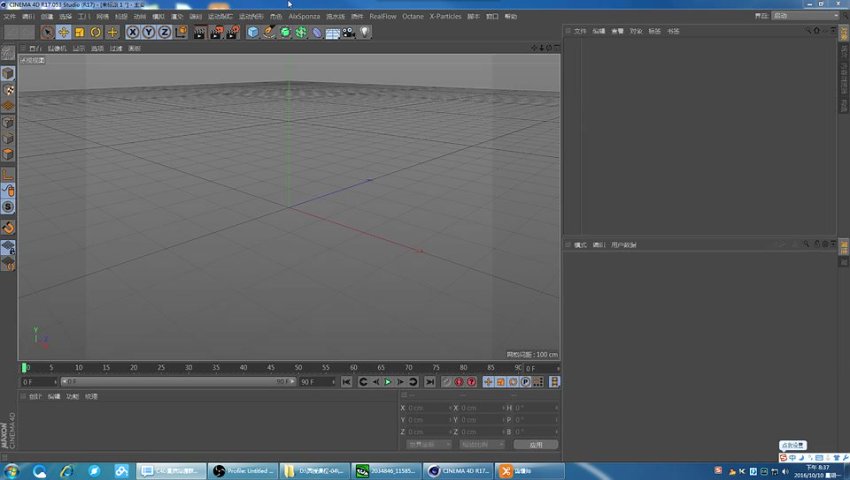The height and width of the screenshot is (480, 850).
Task: Click the 应用 apply button
Action: 536,444
